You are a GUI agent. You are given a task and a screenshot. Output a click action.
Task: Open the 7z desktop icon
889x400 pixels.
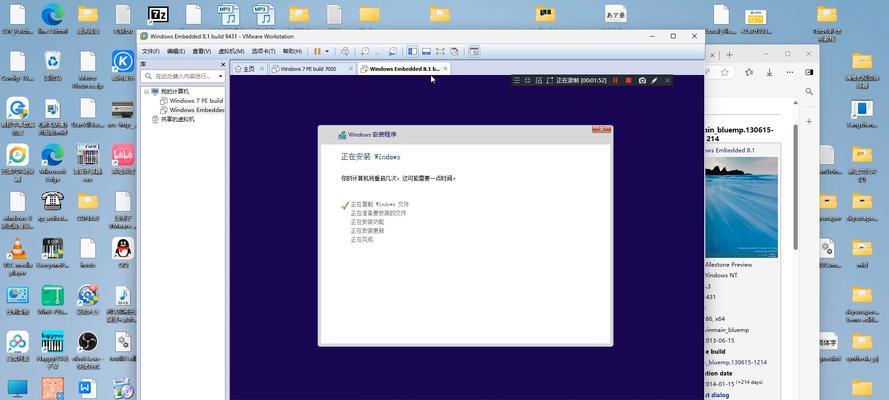pyautogui.click(x=158, y=14)
